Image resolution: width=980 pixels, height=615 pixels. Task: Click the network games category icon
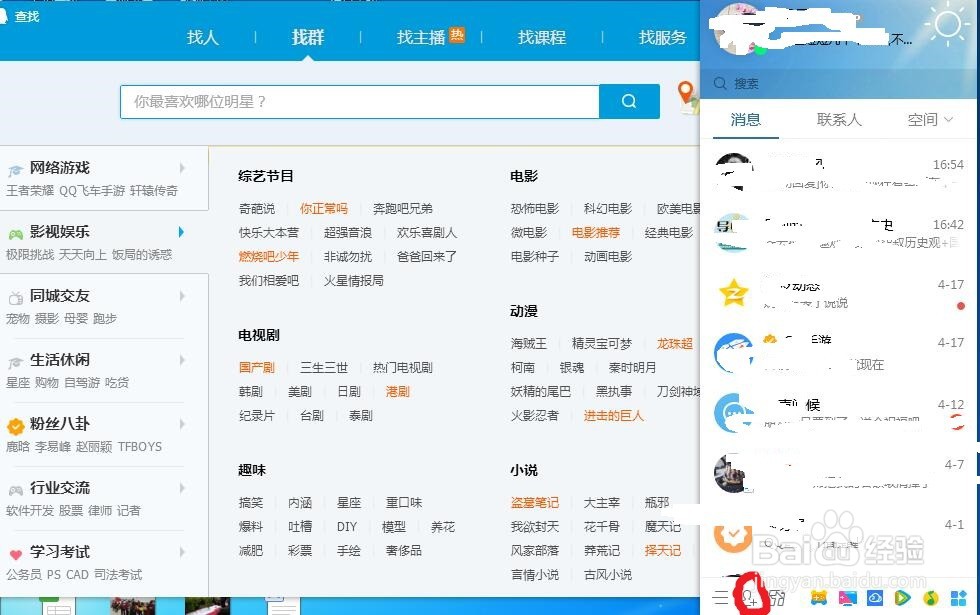(16, 170)
